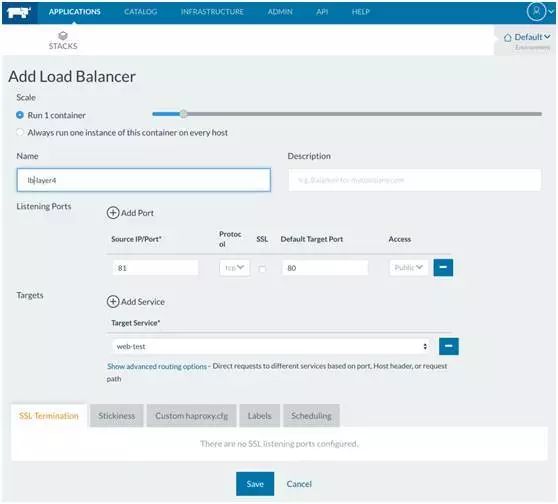Open the user avatar menu
The image size is (558, 504).
pos(536,11)
